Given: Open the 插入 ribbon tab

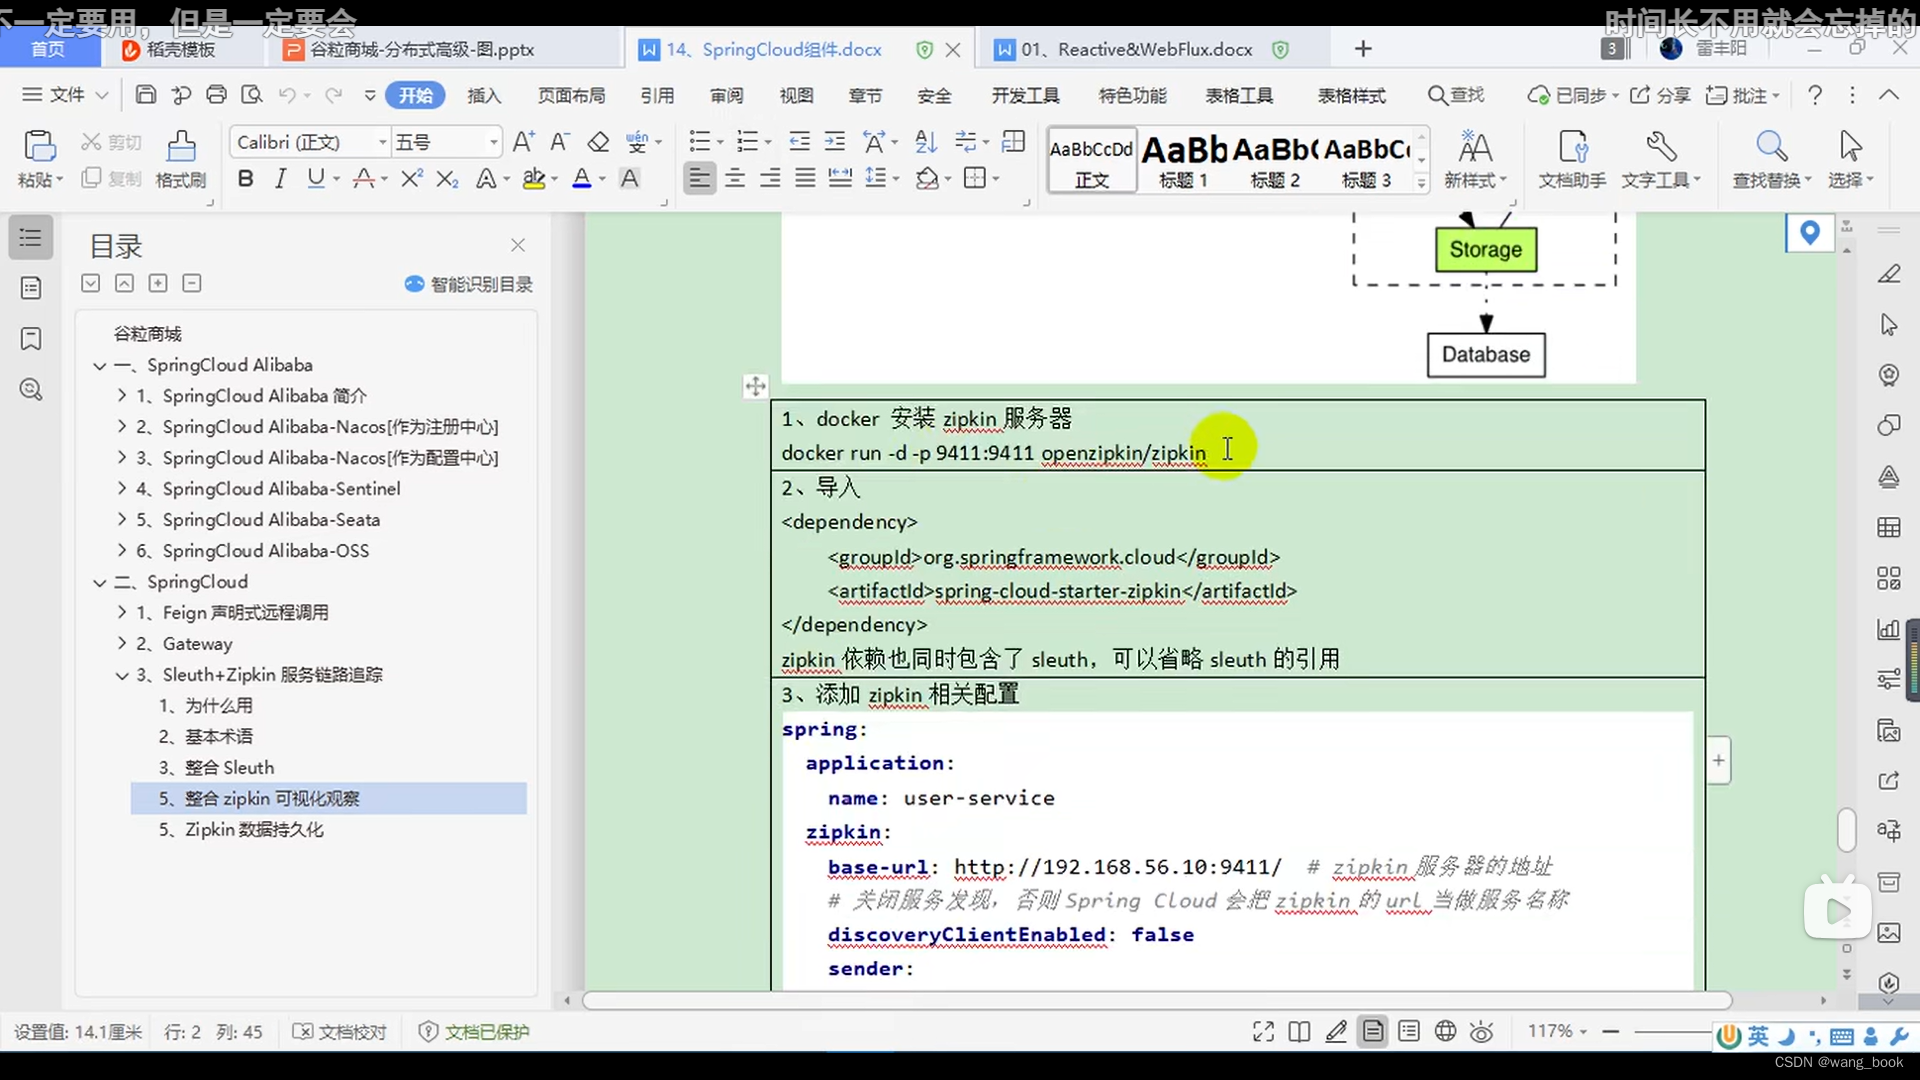Looking at the screenshot, I should click(484, 95).
